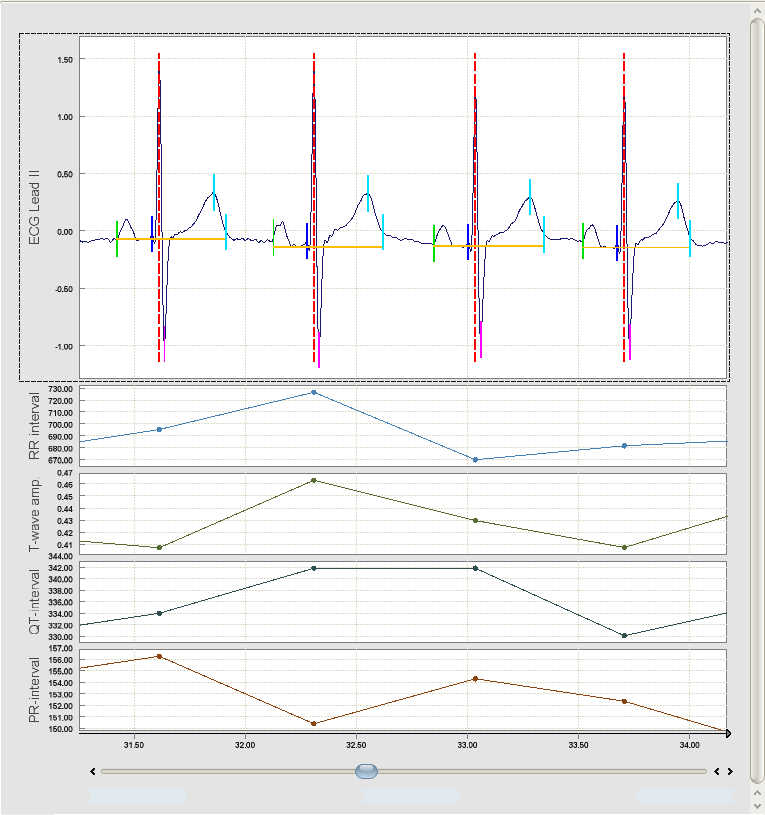The height and width of the screenshot is (815, 765).
Task: Click the time slider thumb
Action: pos(367,771)
